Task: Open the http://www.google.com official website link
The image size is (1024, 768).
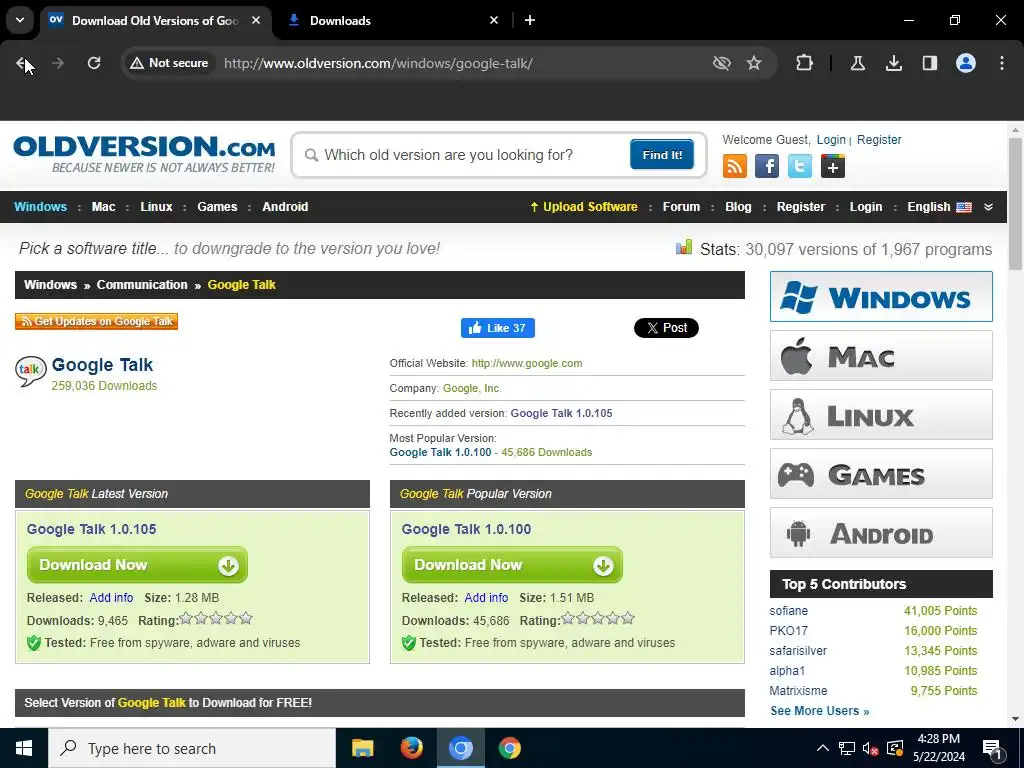Action: pyautogui.click(x=527, y=363)
